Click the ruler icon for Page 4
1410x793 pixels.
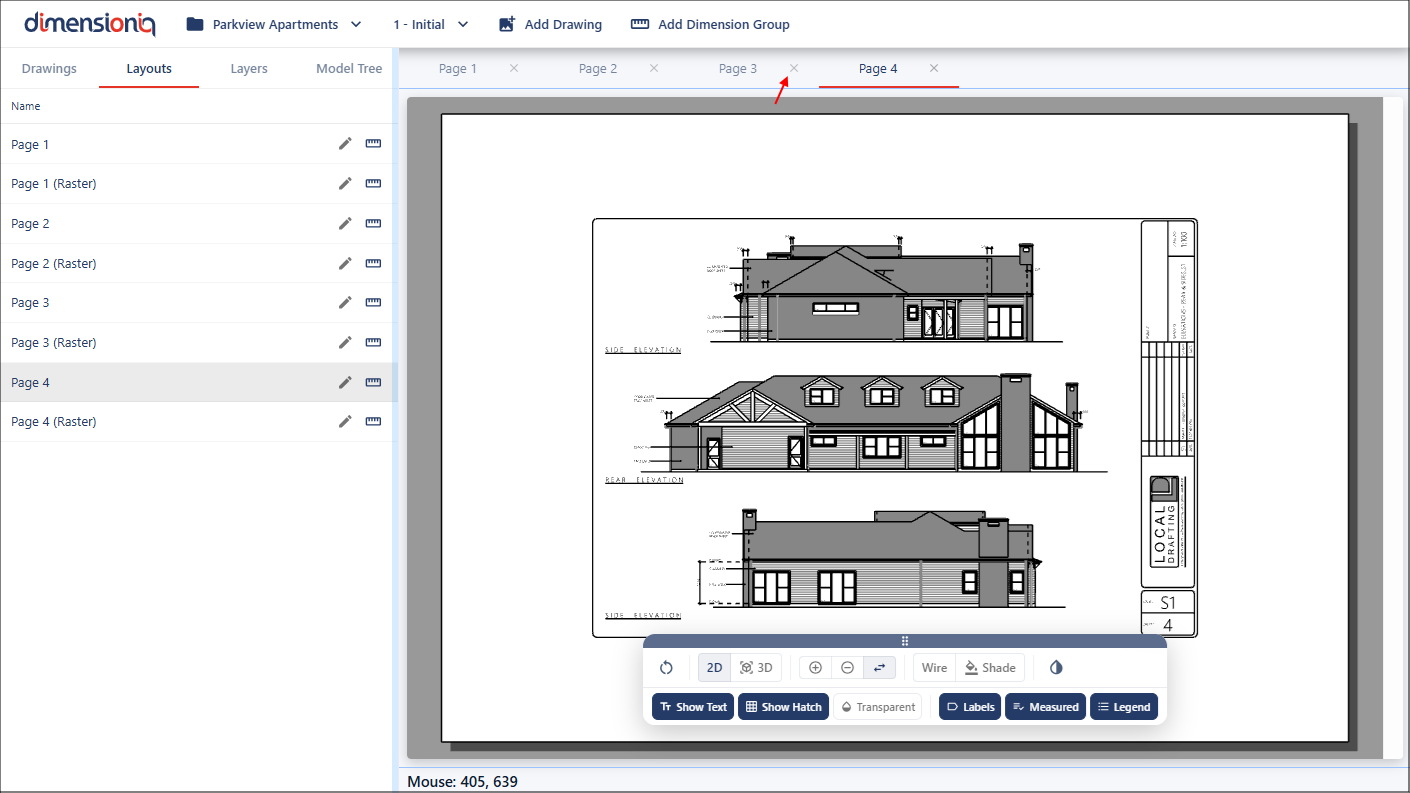373,382
